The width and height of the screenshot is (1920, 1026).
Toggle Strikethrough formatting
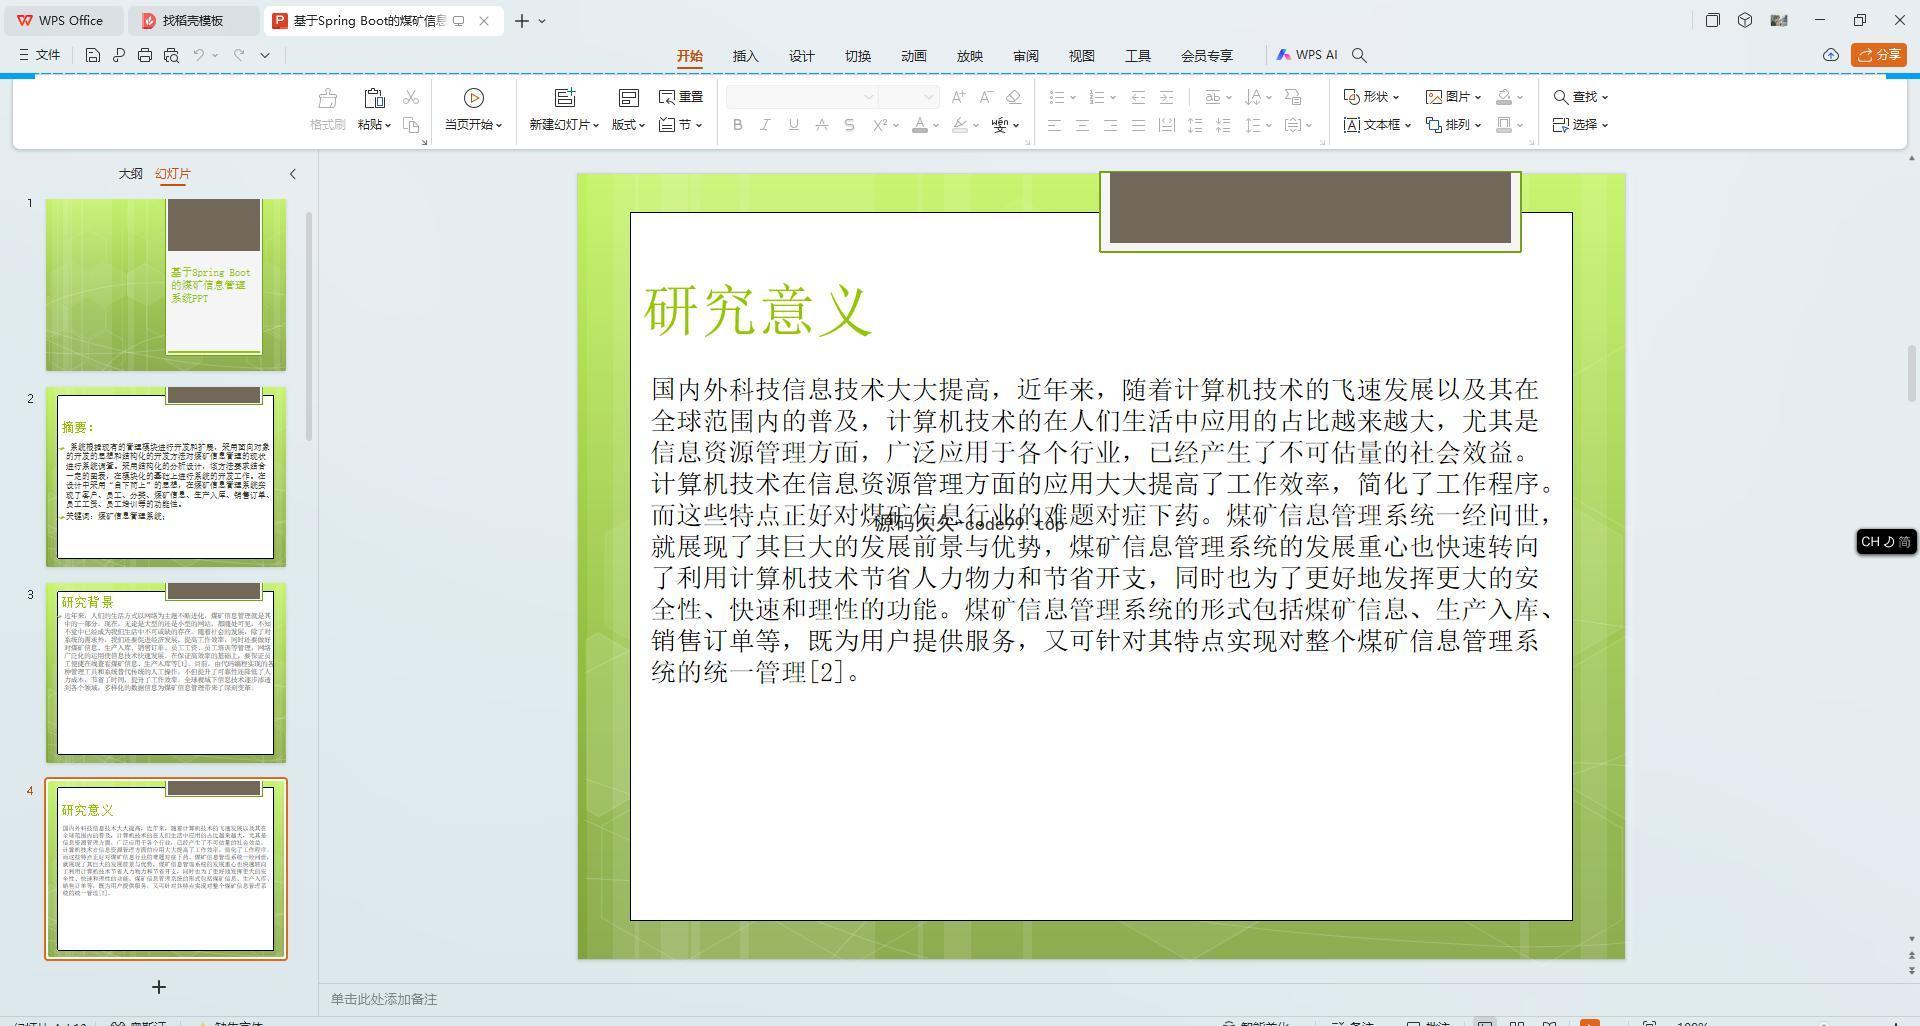click(x=821, y=125)
